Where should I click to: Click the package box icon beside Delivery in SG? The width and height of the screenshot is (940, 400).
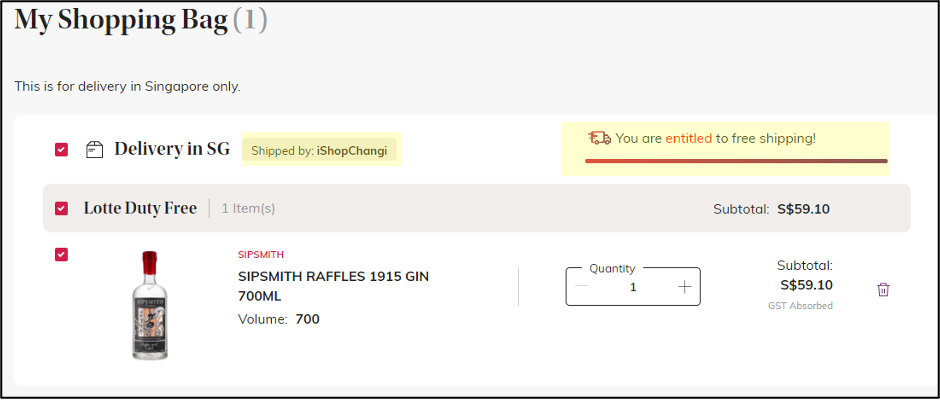(95, 149)
